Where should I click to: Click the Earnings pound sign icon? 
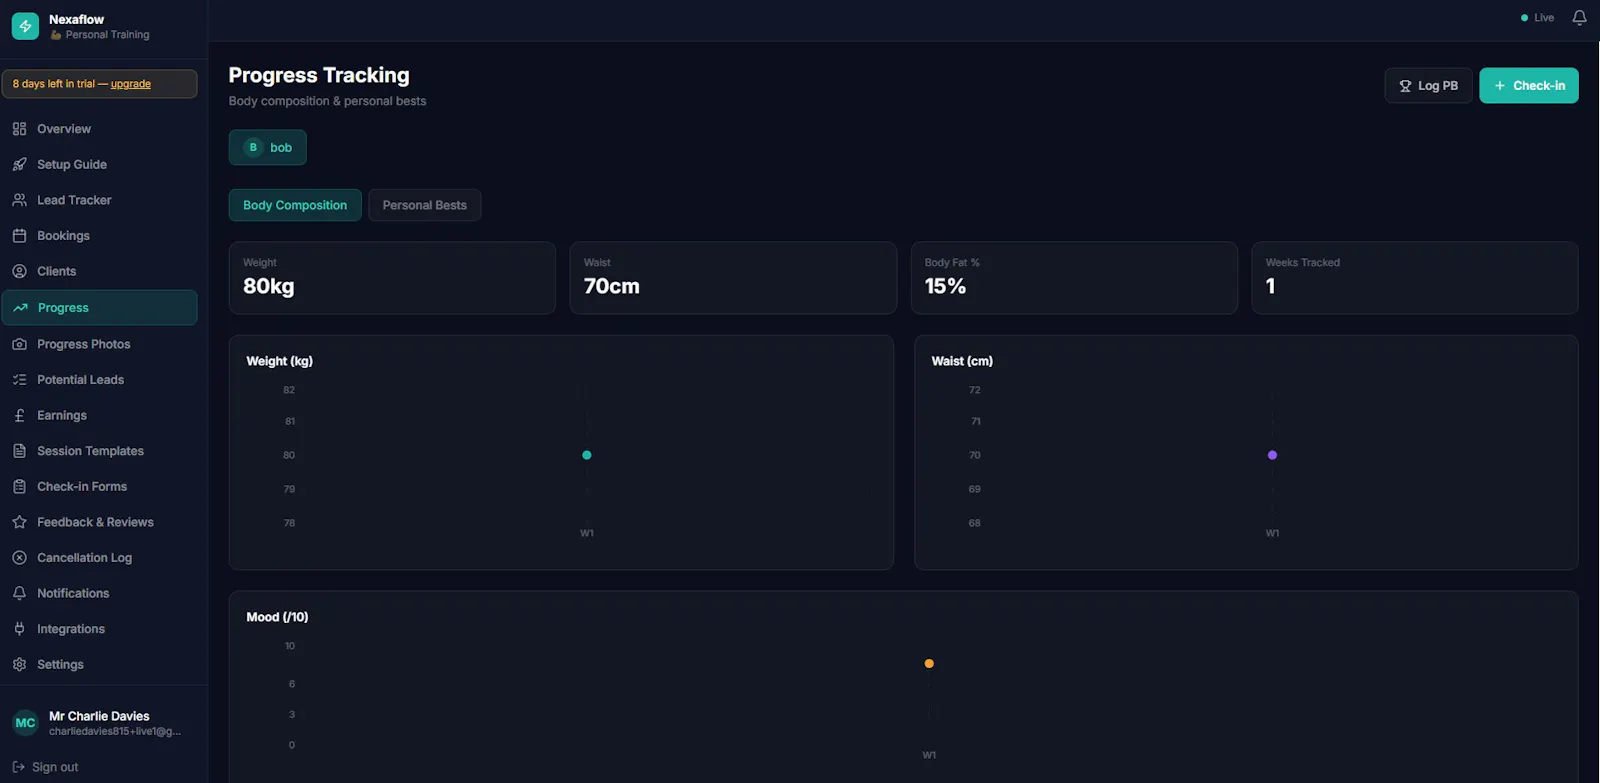pyautogui.click(x=19, y=415)
